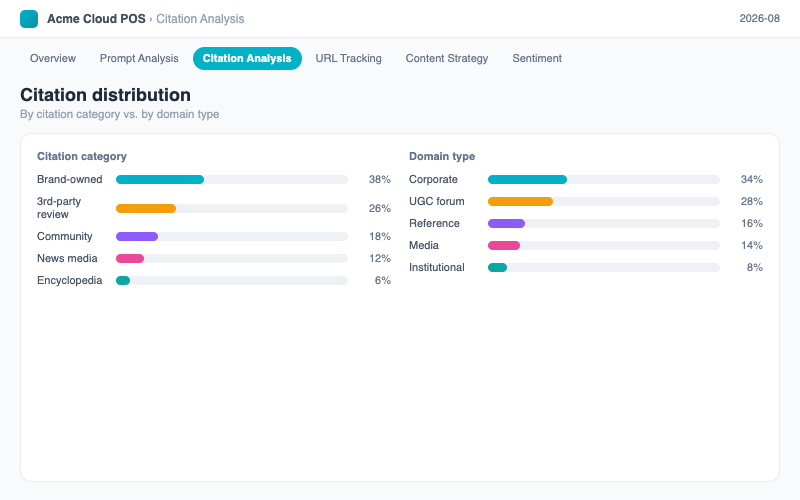This screenshot has height=500, width=800.
Task: Click the Reference progress bar
Action: pos(604,223)
